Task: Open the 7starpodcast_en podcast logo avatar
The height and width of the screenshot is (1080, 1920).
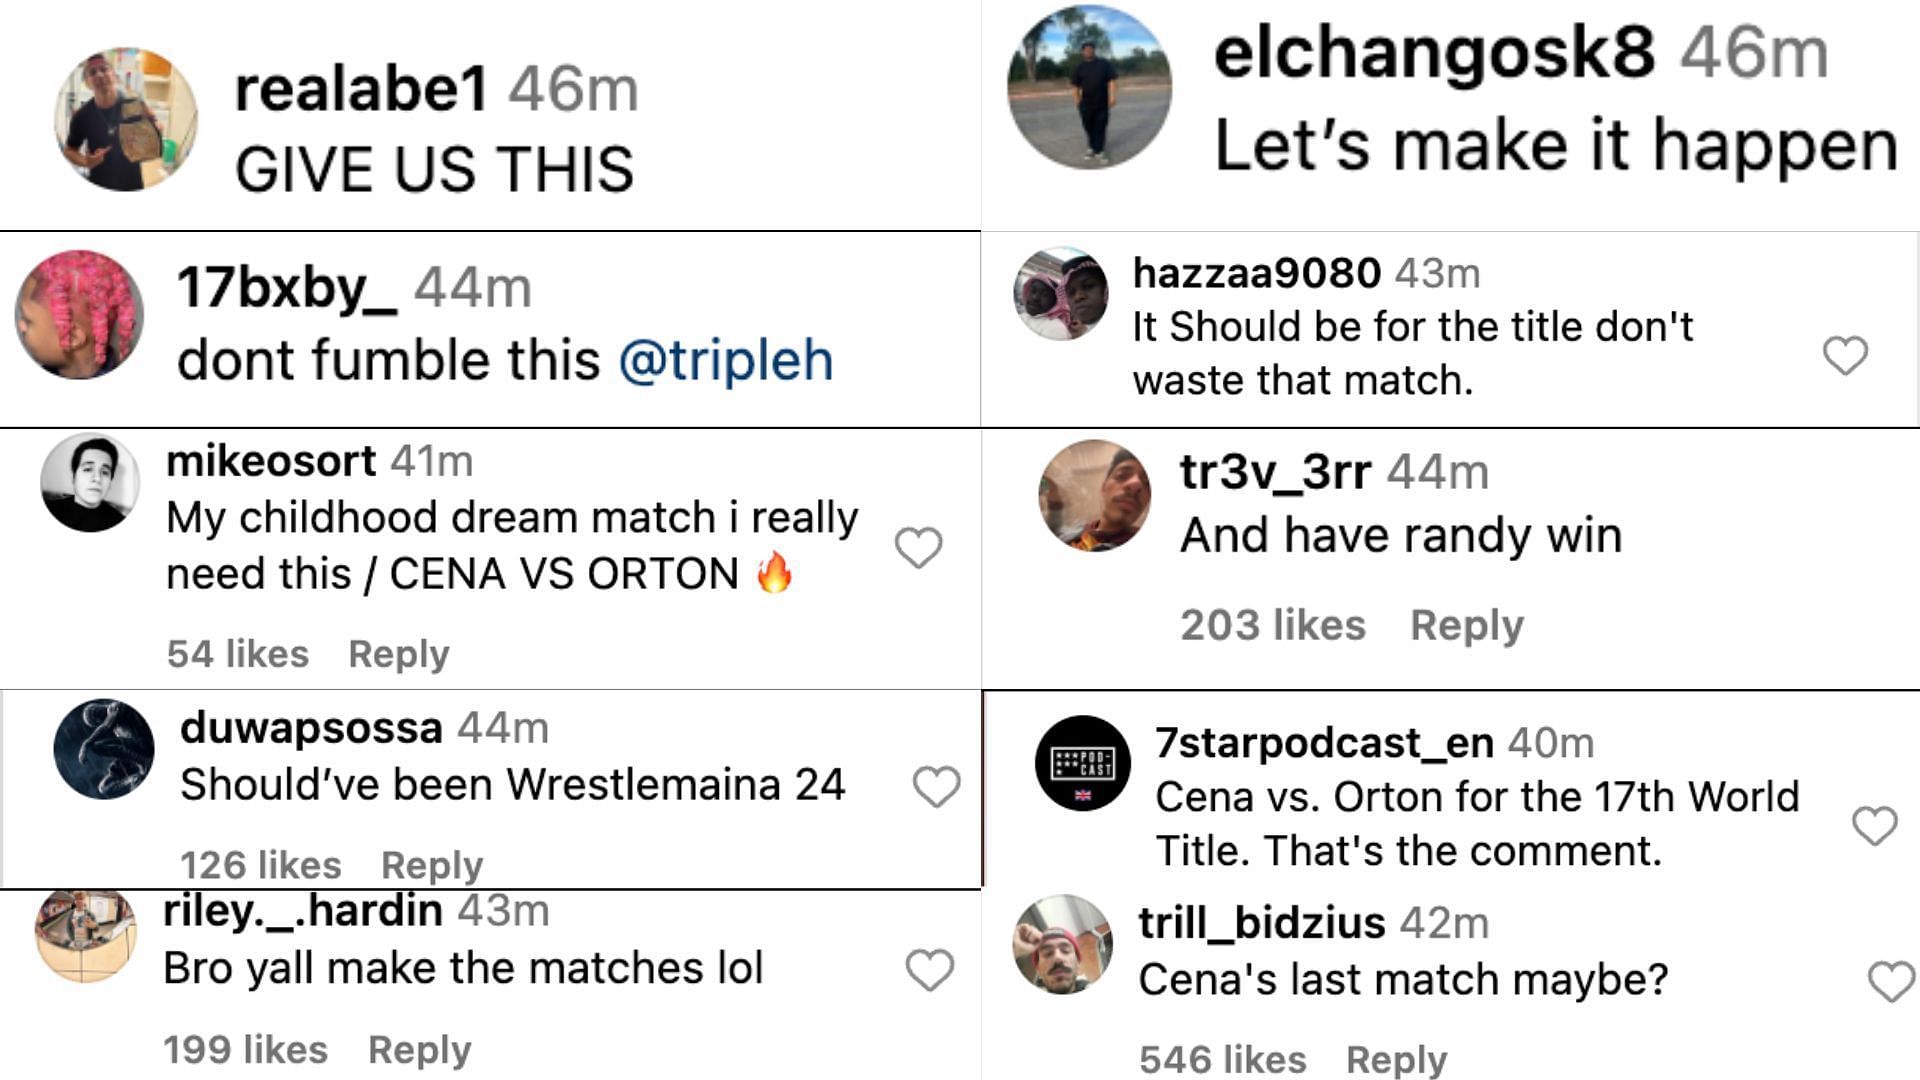Action: (1082, 763)
